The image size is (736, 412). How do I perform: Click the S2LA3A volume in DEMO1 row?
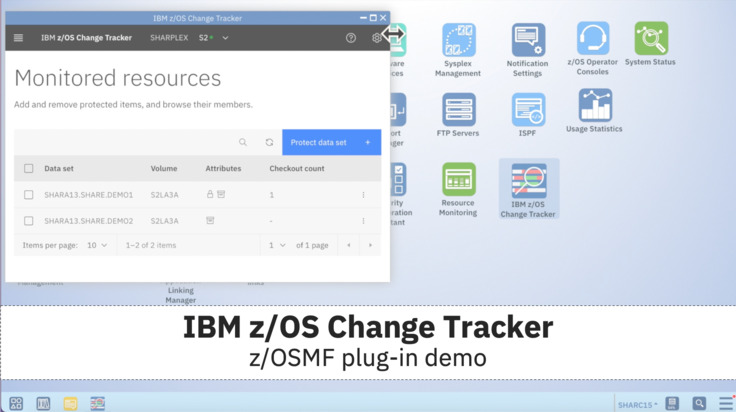164,195
